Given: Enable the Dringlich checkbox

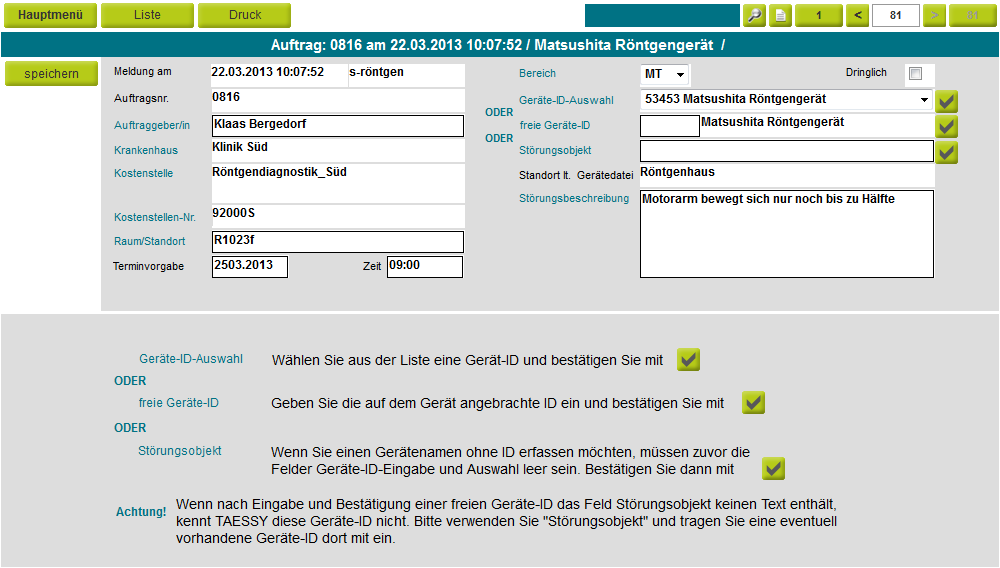Looking at the screenshot, I should (915, 74).
